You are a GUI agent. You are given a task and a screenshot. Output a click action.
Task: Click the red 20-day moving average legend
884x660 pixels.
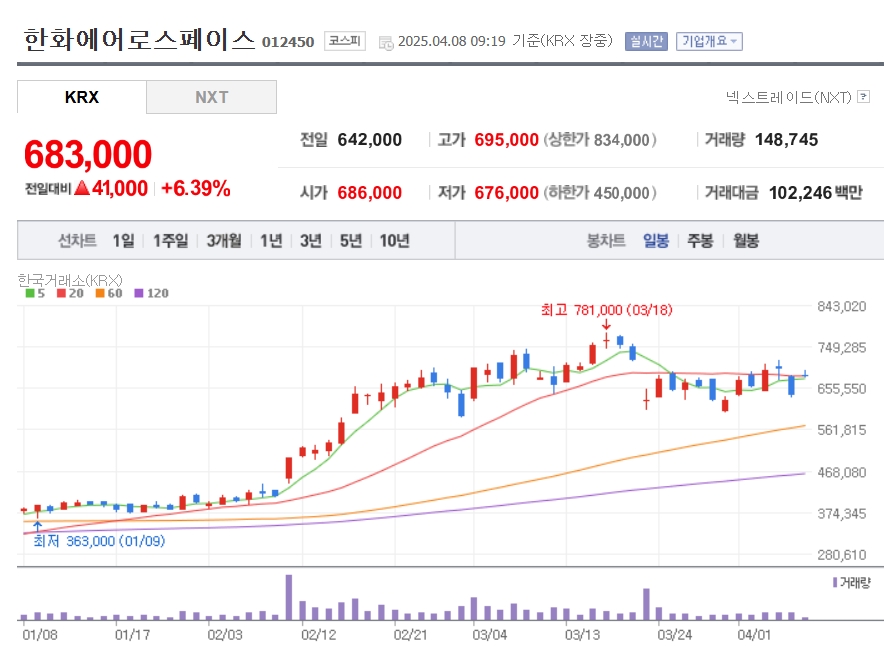click(x=70, y=293)
